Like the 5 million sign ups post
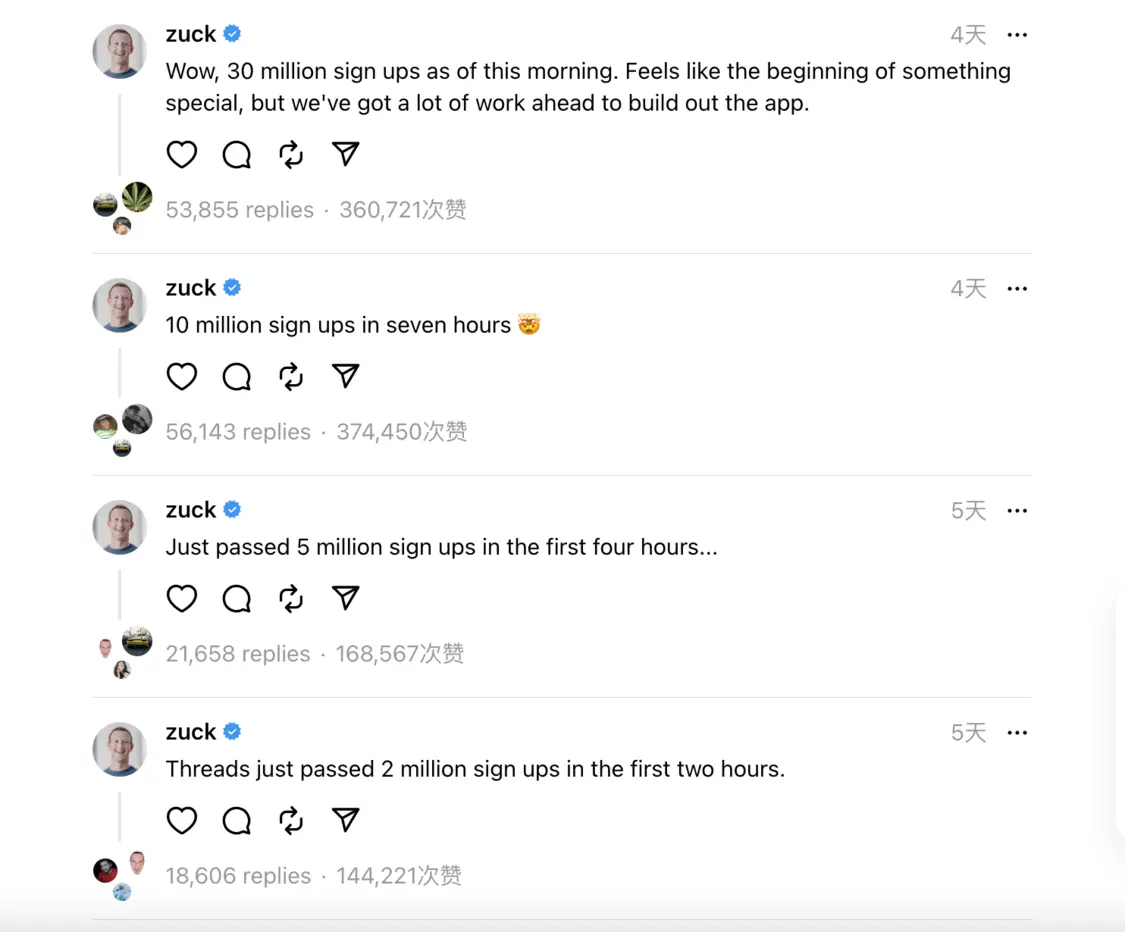 click(181, 598)
